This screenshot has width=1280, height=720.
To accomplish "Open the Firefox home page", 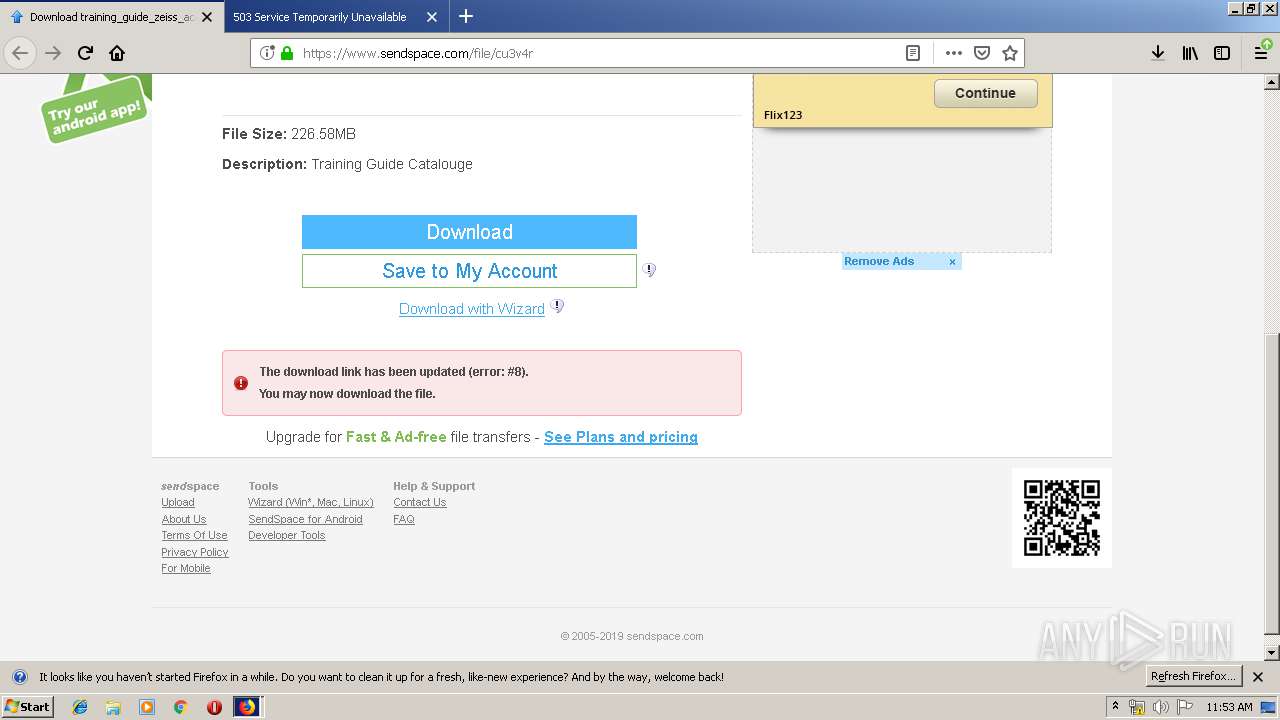I will tap(117, 53).
